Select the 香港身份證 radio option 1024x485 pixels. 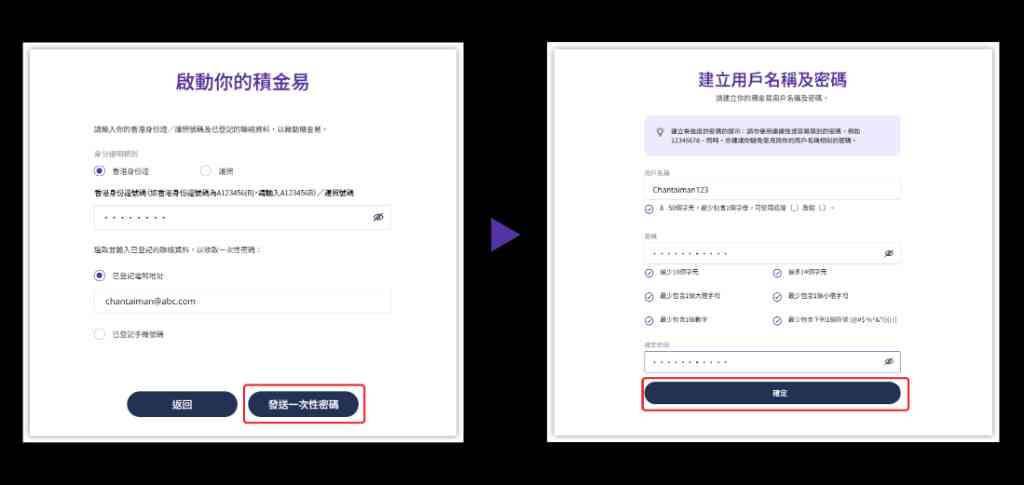99,171
